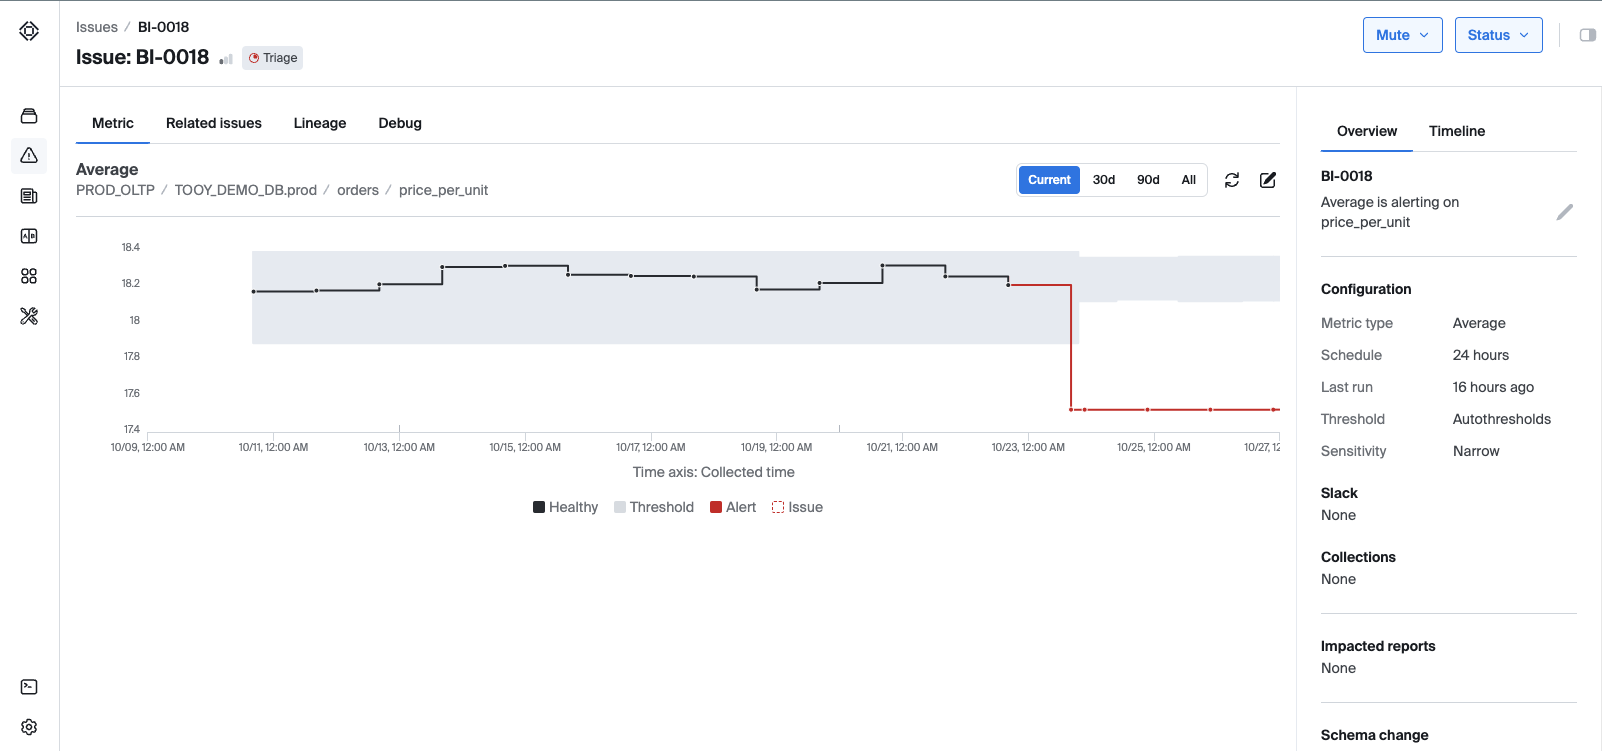The height and width of the screenshot is (751, 1602).
Task: Click the Narrow sensitivity value
Action: (x=1476, y=451)
